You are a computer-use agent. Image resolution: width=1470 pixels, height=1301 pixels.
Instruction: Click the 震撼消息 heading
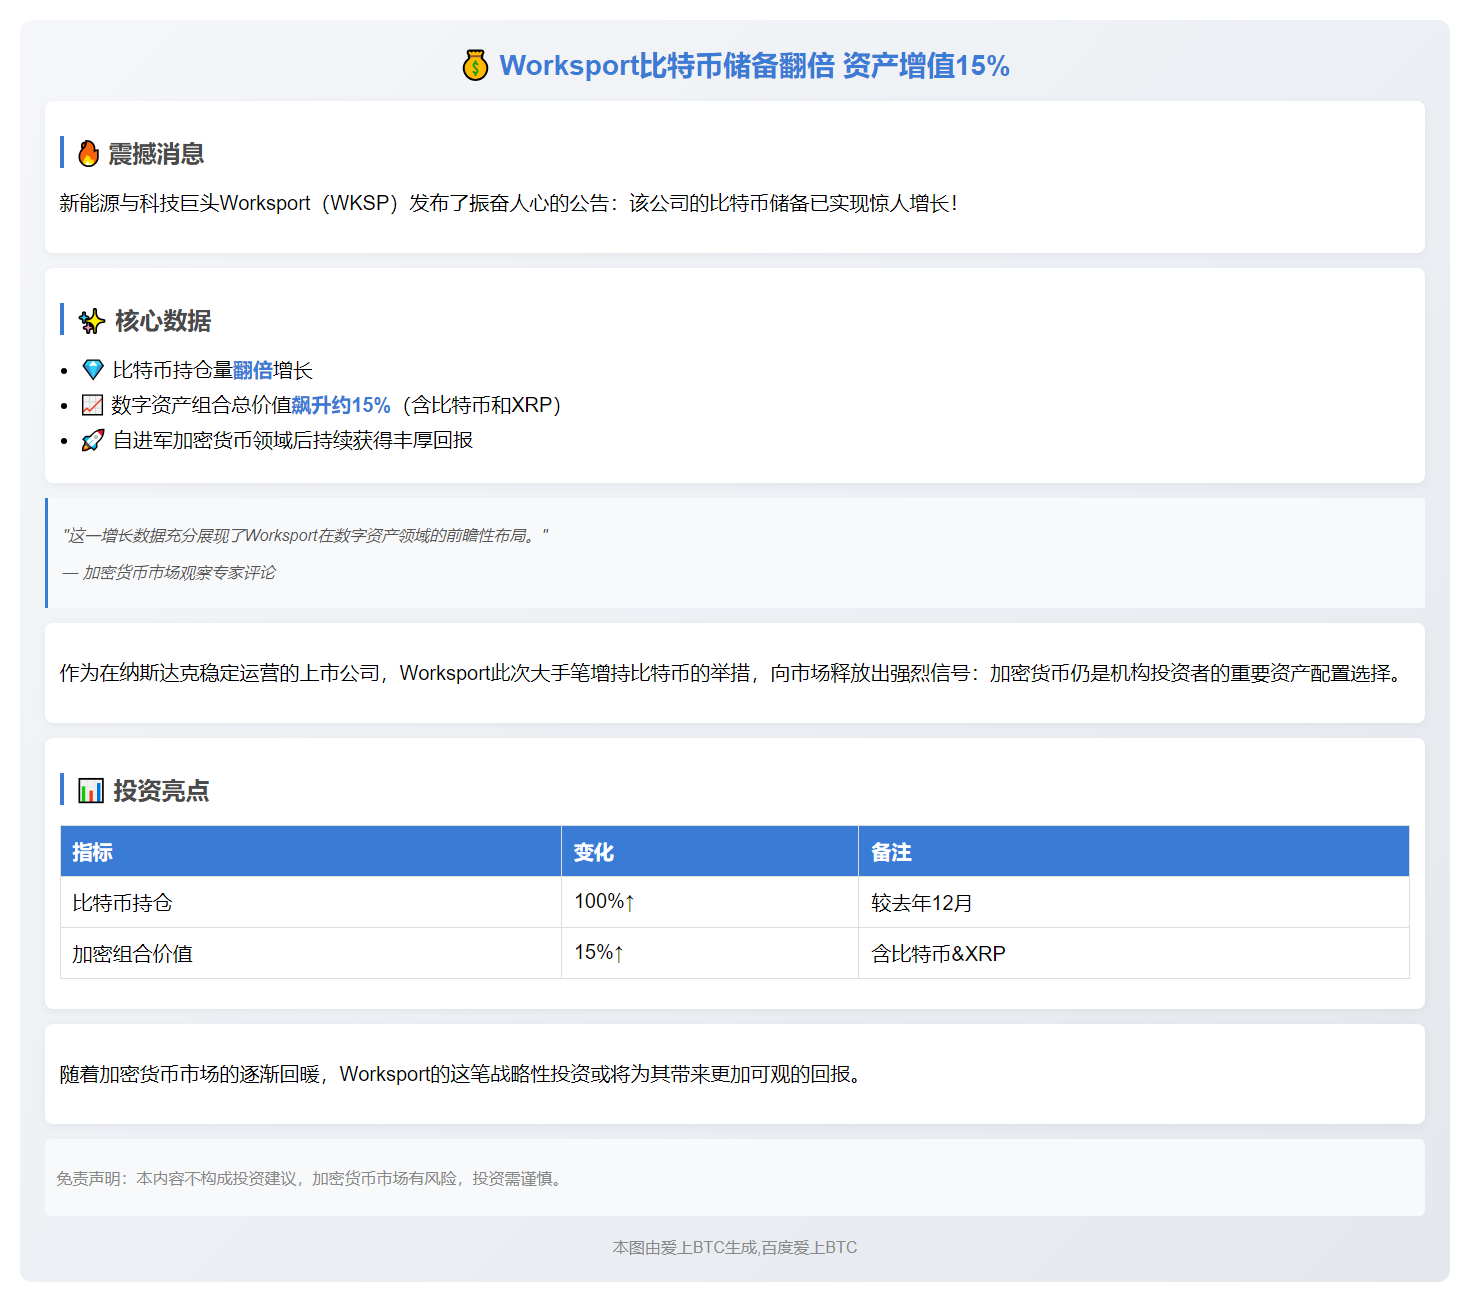pyautogui.click(x=156, y=154)
